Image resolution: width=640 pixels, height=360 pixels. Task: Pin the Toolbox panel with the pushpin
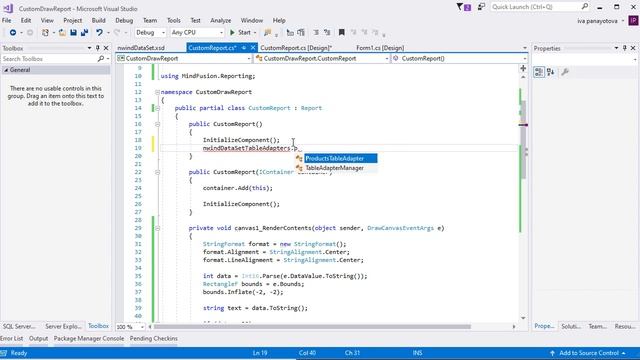98,48
